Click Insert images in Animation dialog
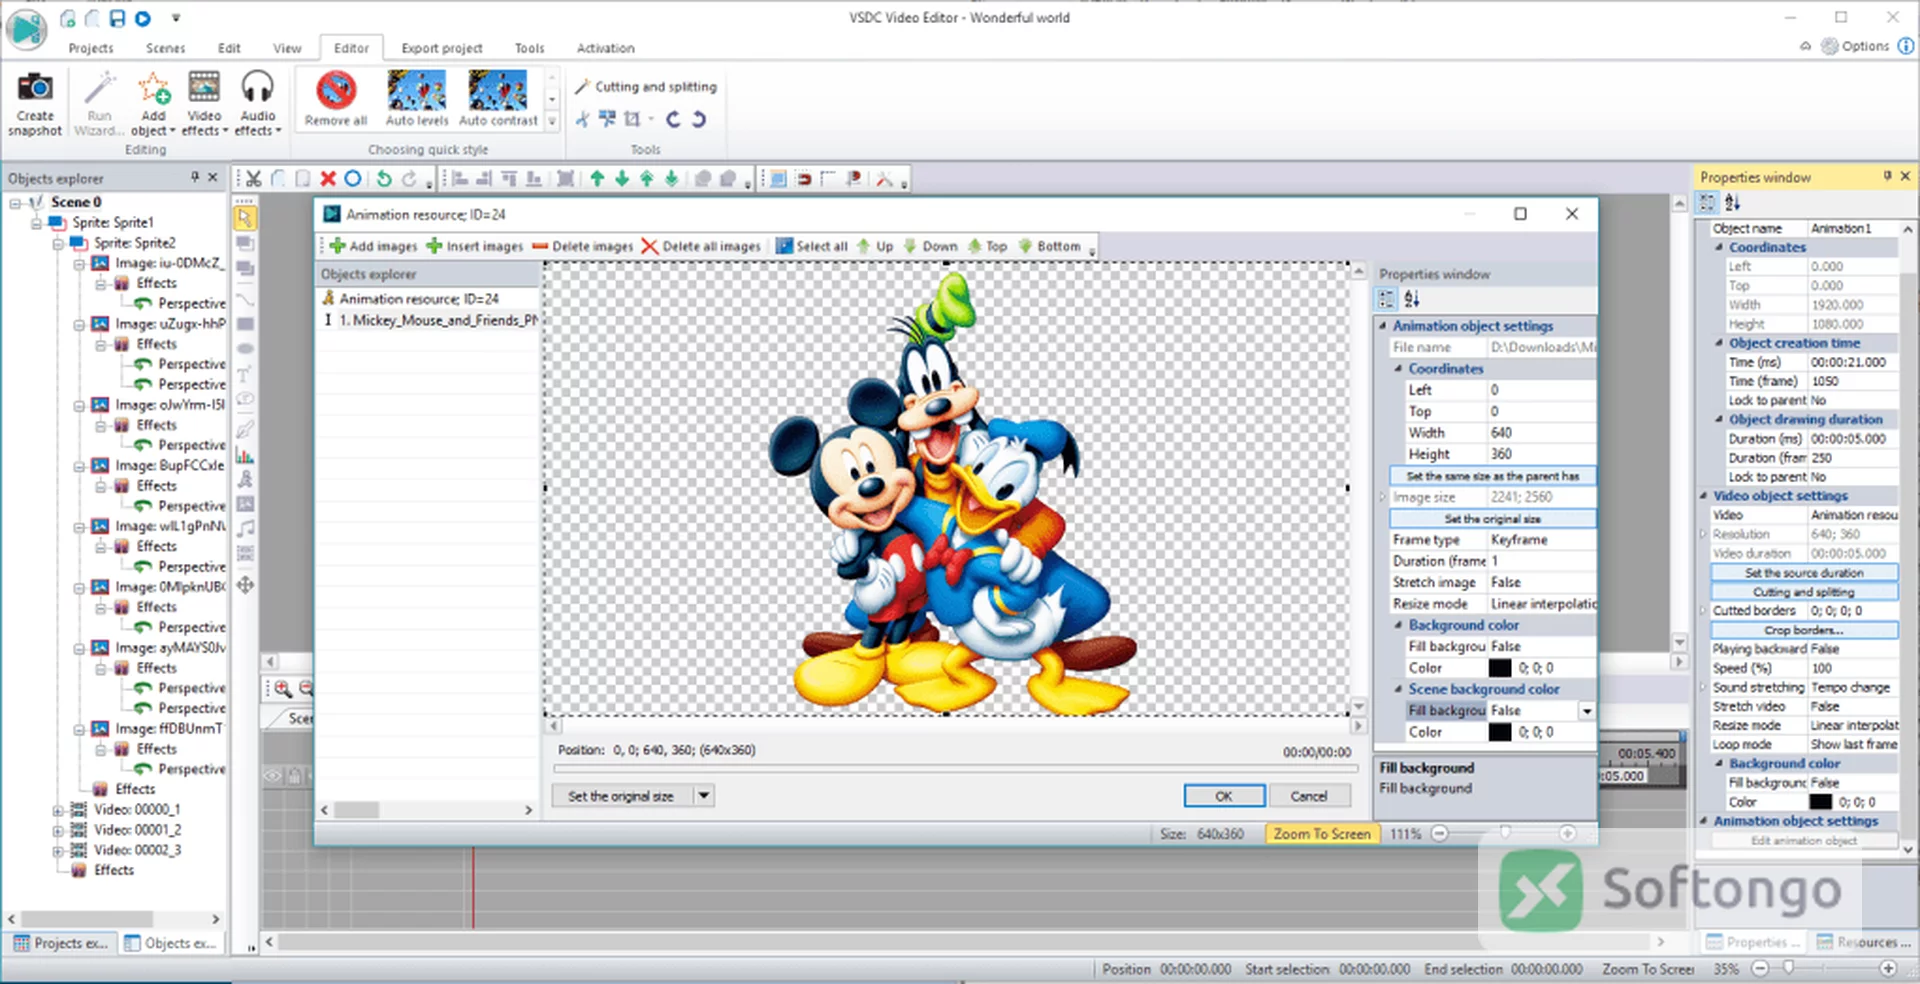 [474, 246]
